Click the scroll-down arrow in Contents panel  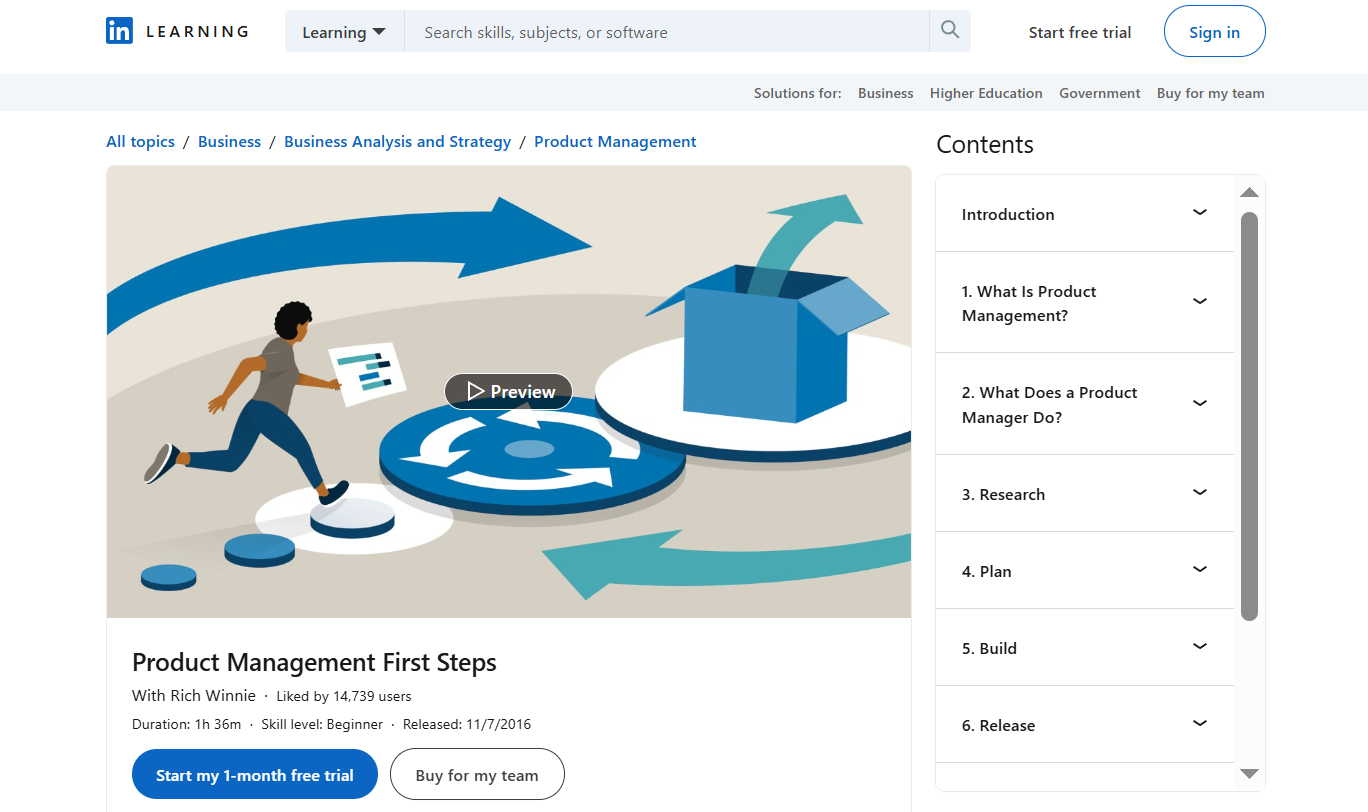1249,773
